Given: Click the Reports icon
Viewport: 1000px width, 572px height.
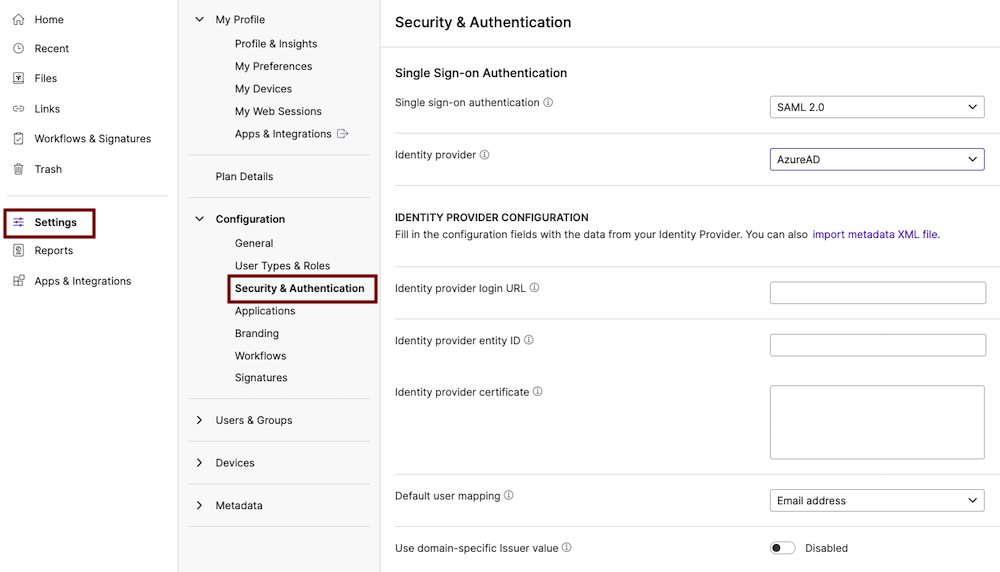Looking at the screenshot, I should click(18, 251).
